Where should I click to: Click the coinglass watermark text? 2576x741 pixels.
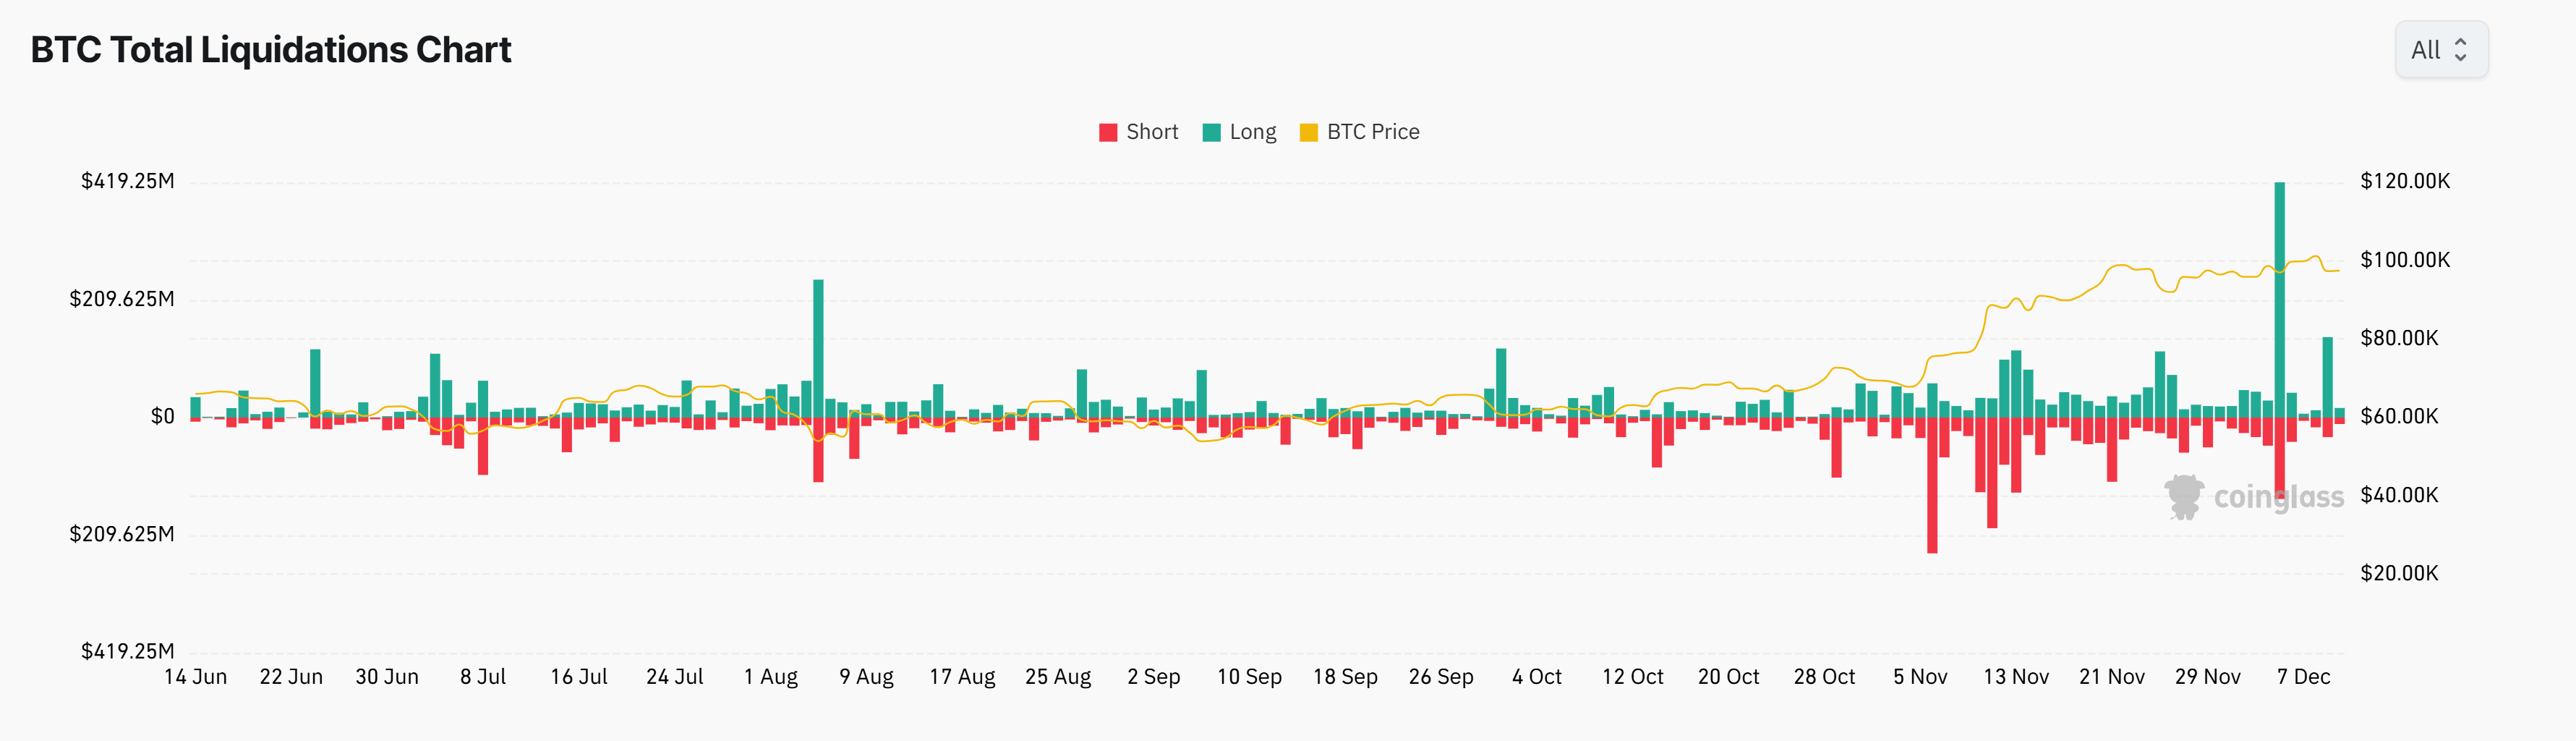click(2278, 497)
